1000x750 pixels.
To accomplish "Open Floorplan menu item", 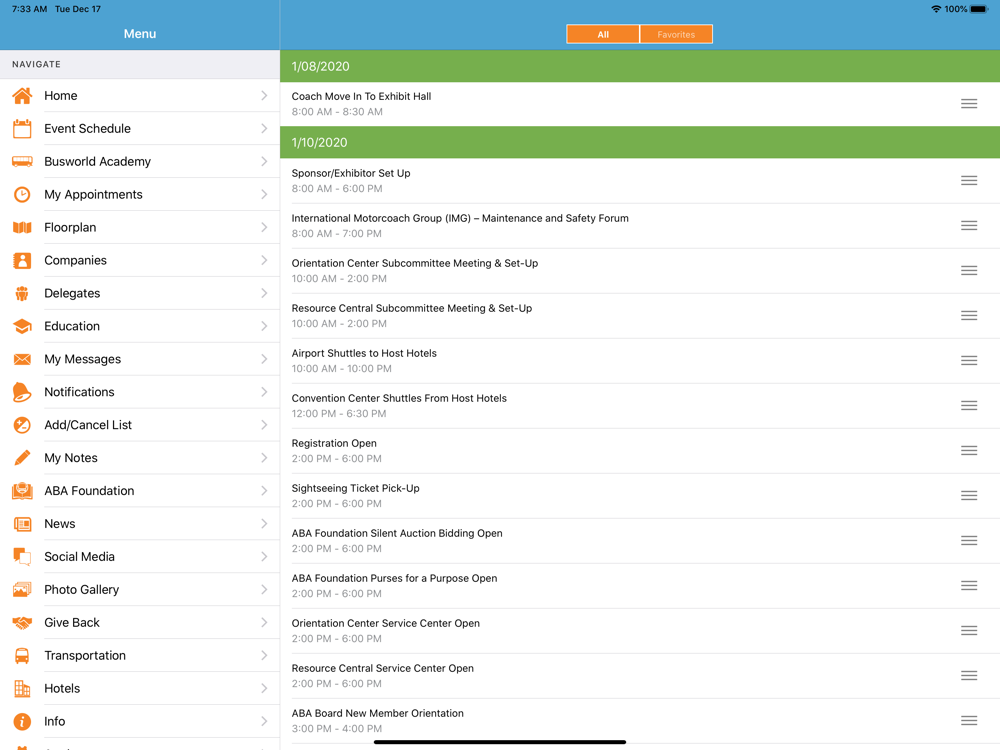I will click(x=140, y=228).
